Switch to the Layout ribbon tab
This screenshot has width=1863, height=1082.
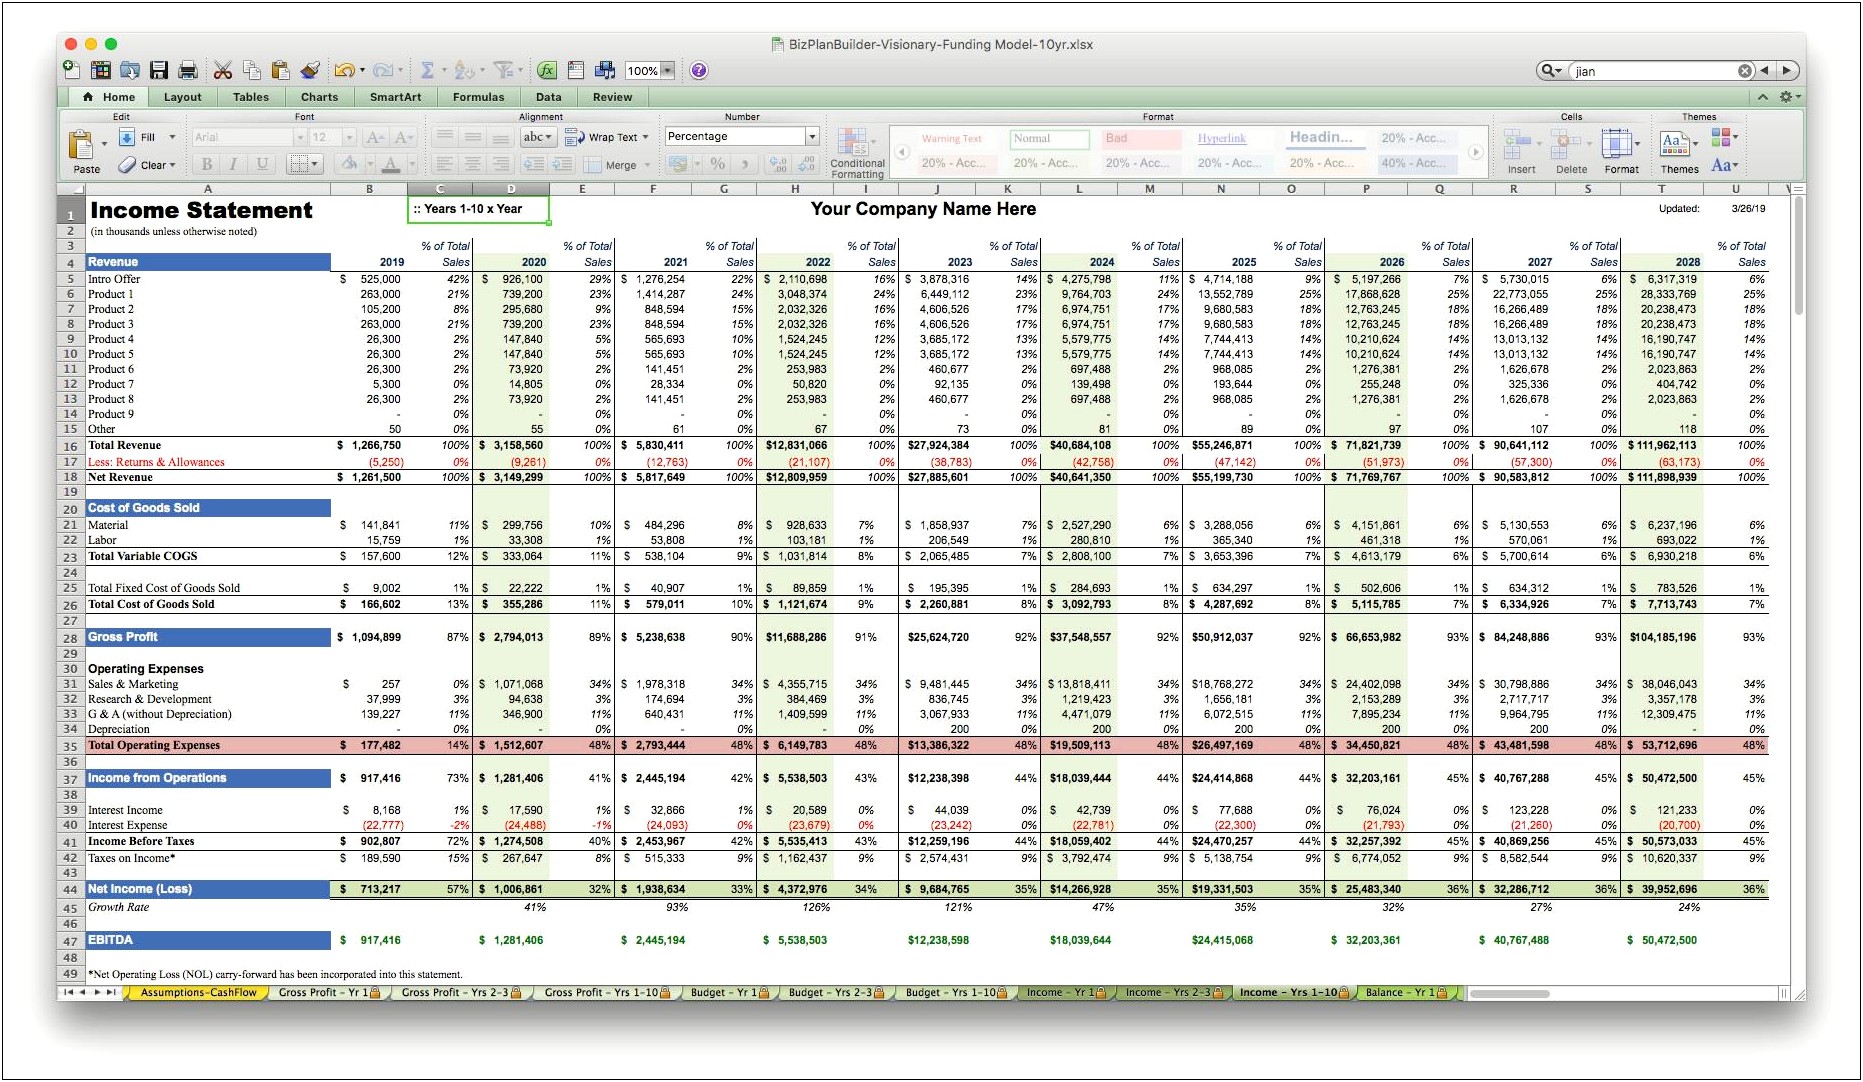click(182, 97)
